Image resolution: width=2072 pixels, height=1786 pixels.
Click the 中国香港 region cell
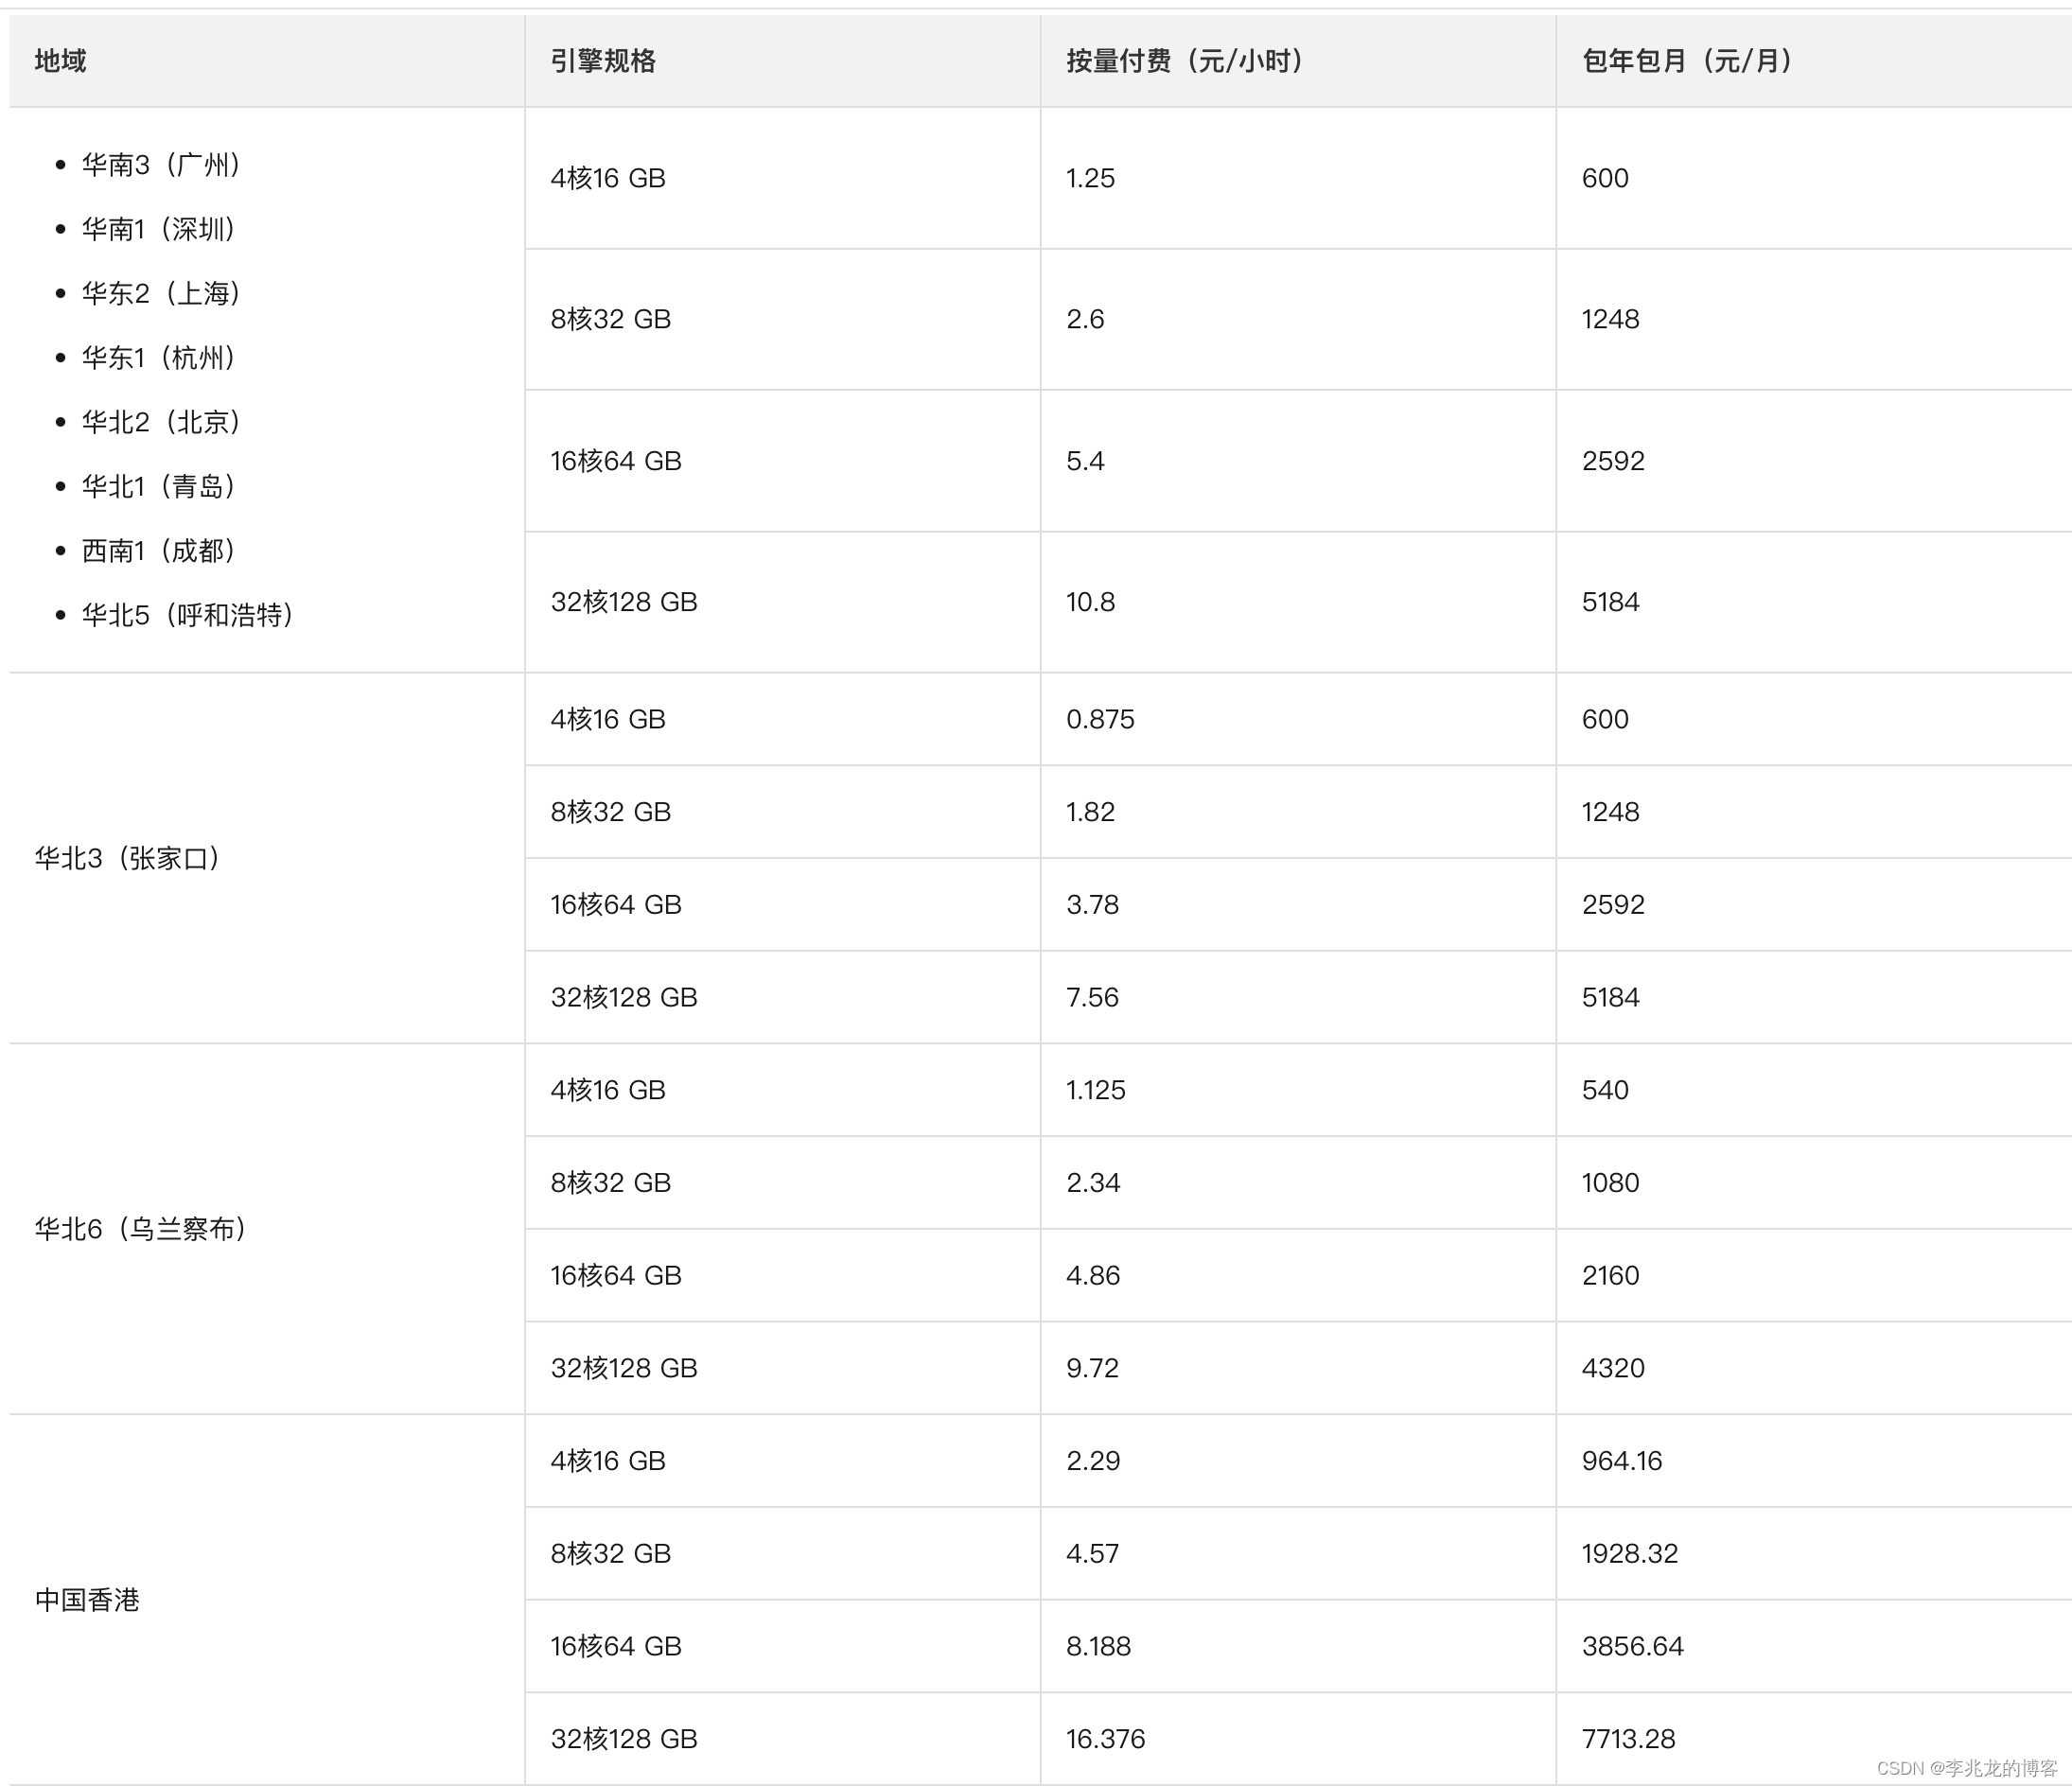(87, 1600)
